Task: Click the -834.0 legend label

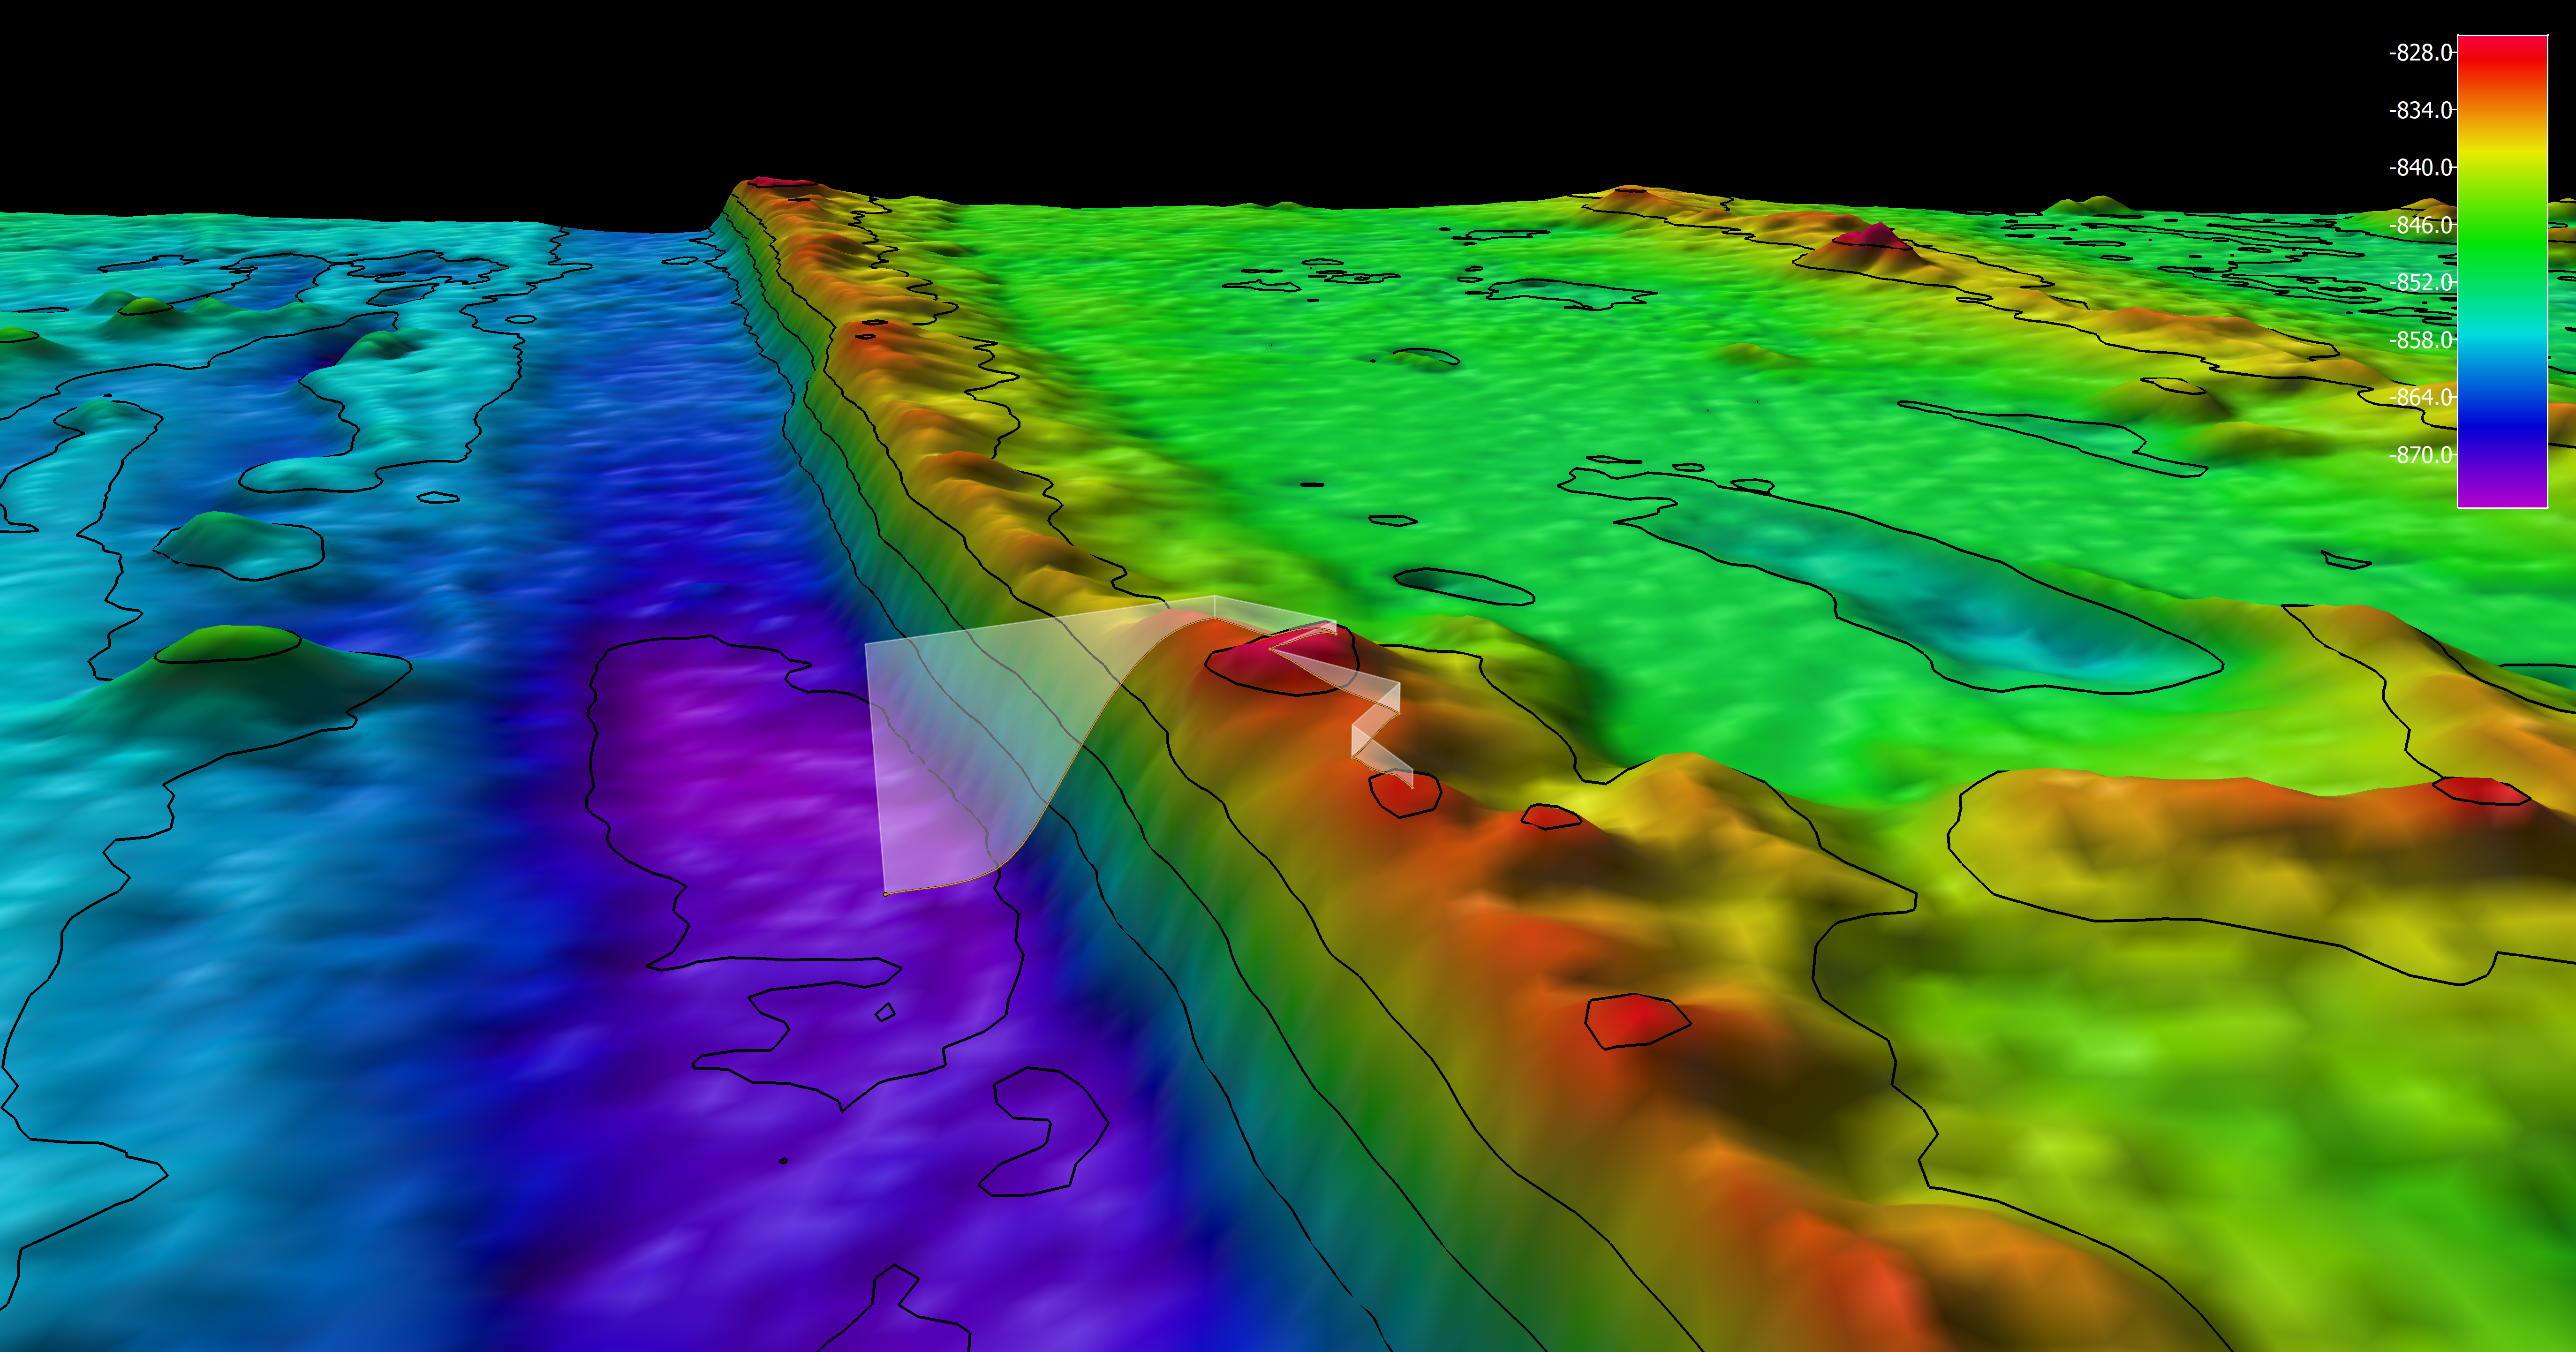Action: tap(2421, 110)
